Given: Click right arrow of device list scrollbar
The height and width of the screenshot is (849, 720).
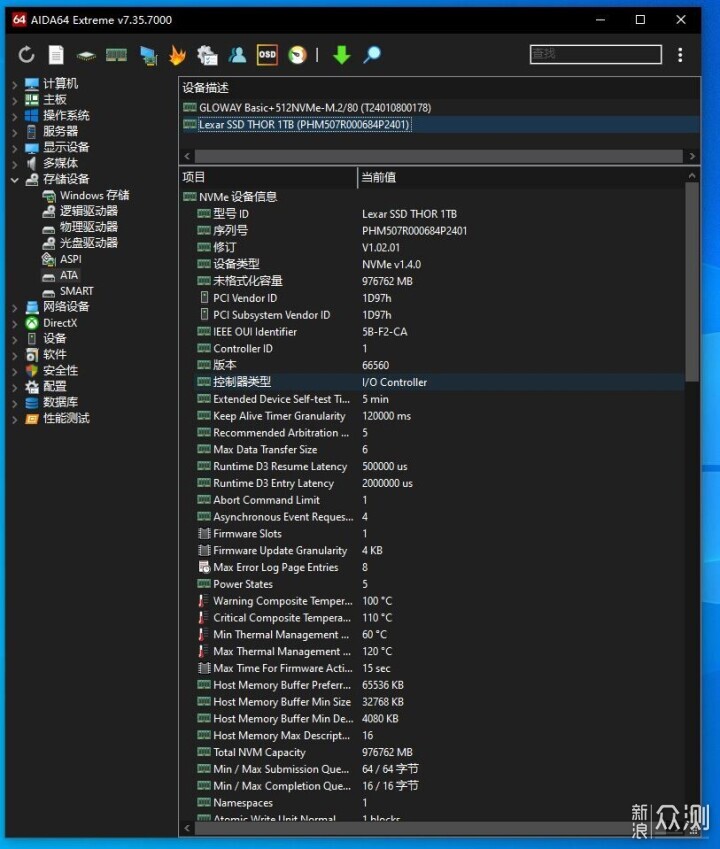Looking at the screenshot, I should 692,156.
